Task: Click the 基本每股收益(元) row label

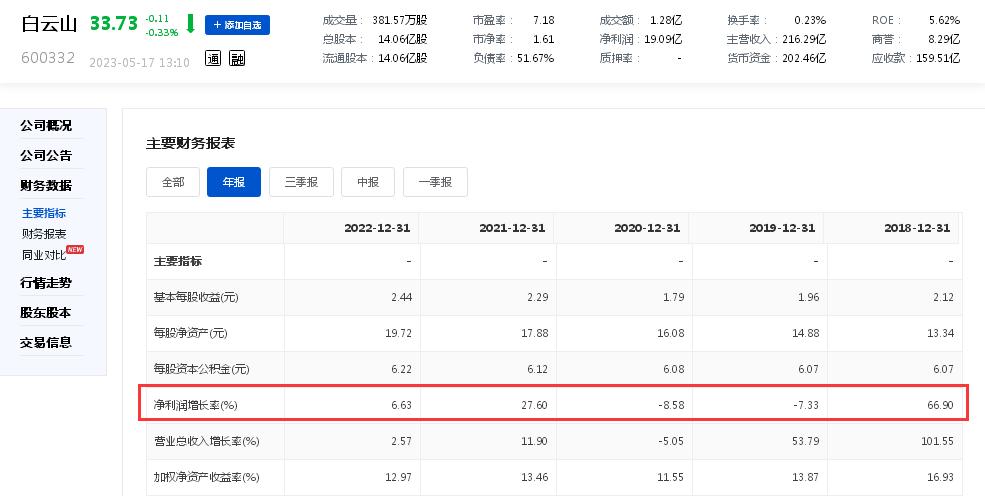Action: pyautogui.click(x=196, y=297)
